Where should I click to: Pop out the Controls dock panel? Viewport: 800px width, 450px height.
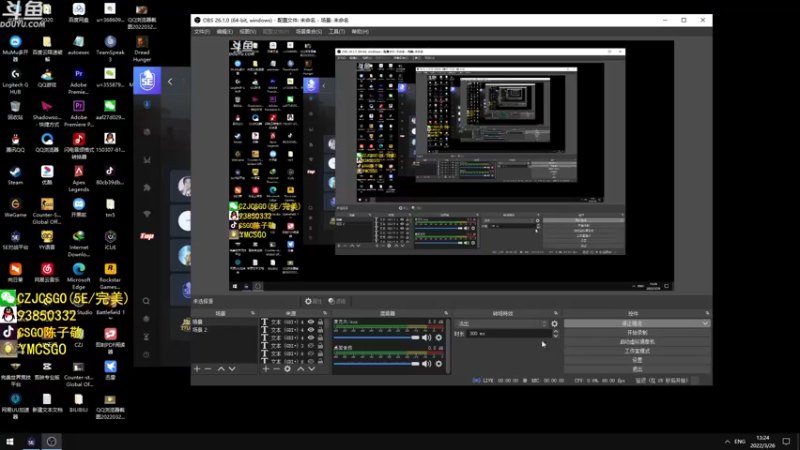tap(707, 313)
